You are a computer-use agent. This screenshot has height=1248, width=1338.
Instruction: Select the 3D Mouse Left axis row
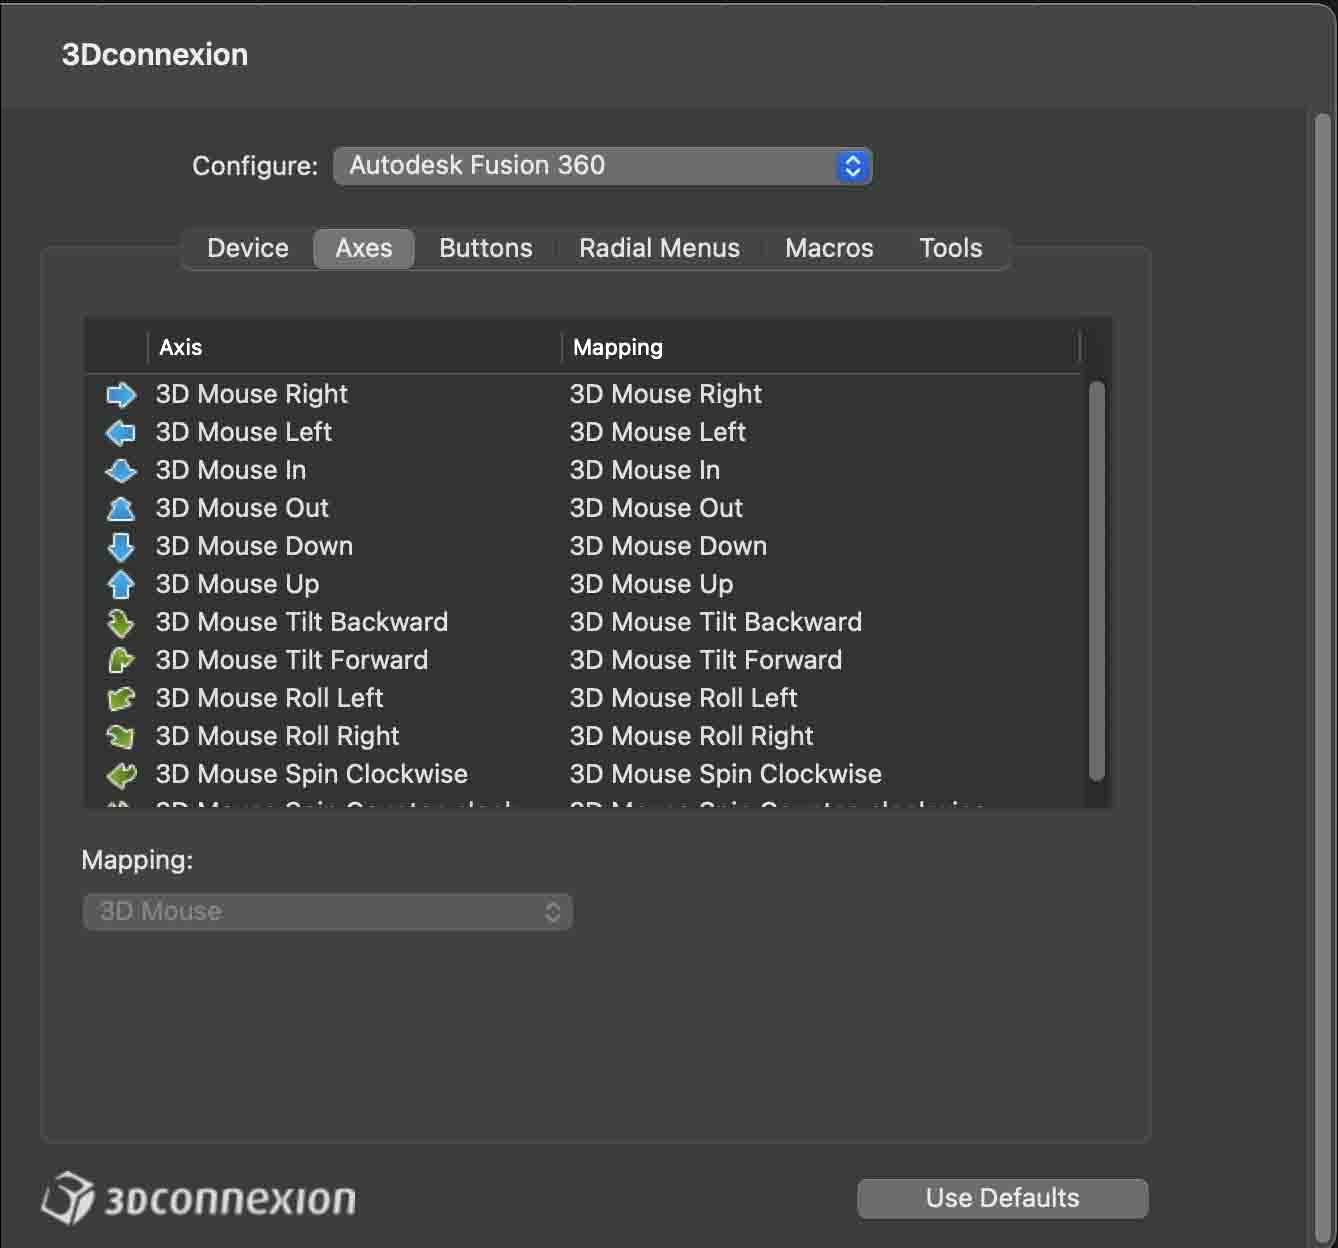584,433
